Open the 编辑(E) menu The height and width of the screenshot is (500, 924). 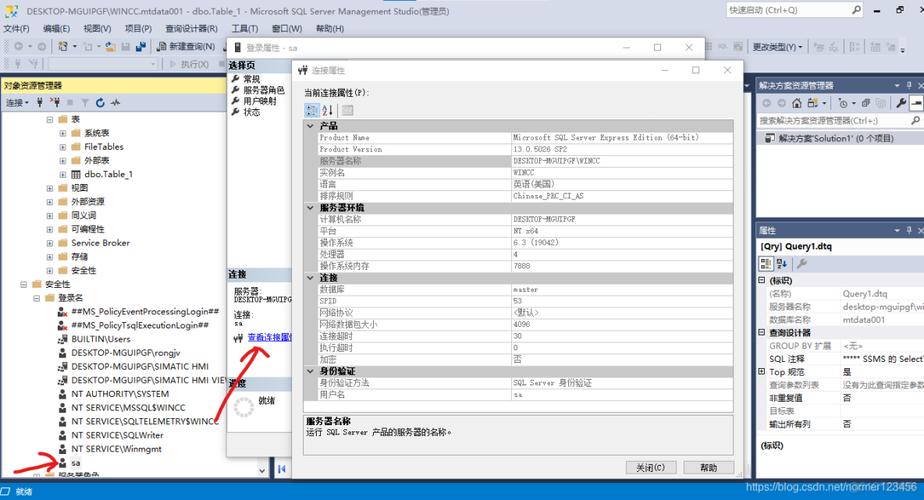[56, 28]
